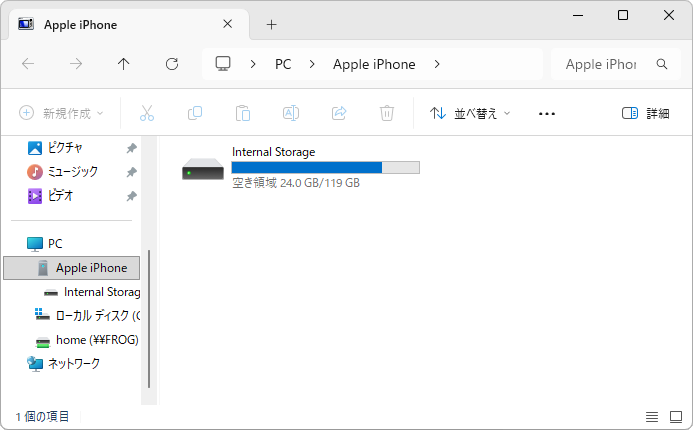Go forward with the right arrow
693x430 pixels.
point(76,64)
